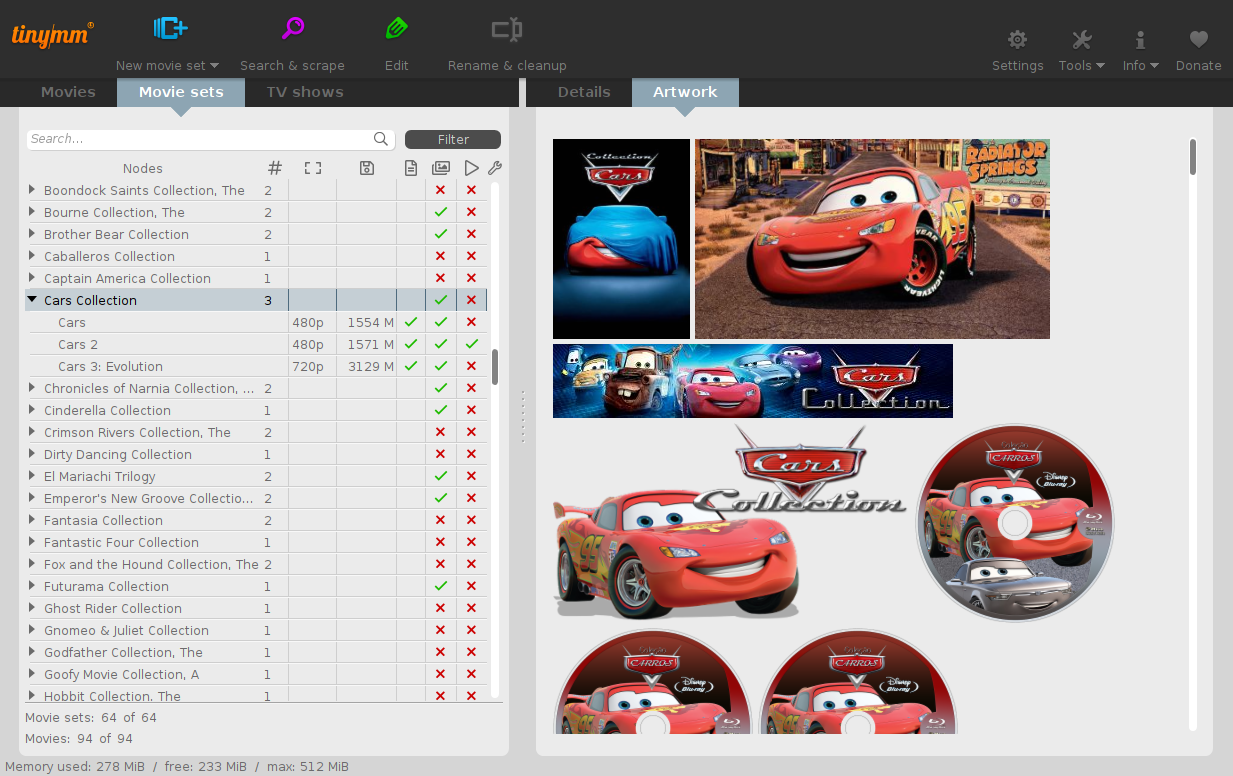Click the green Edit pencil icon
Screen dimensions: 1233x776
[x=397, y=29]
